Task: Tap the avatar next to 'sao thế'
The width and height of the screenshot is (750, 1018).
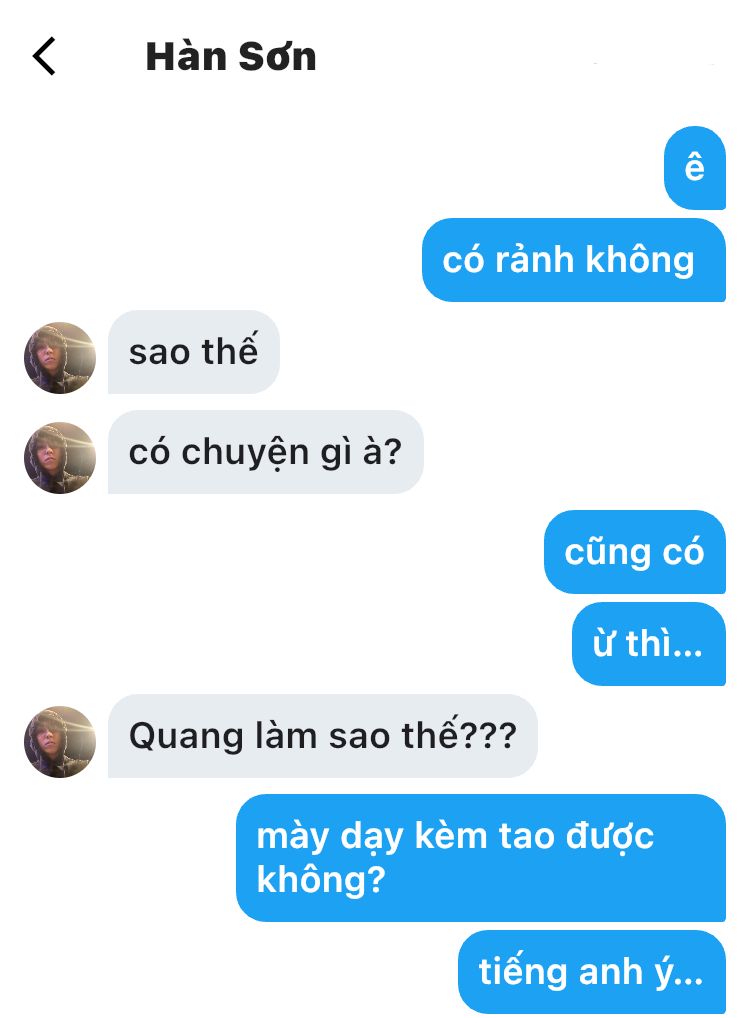Action: 60,358
